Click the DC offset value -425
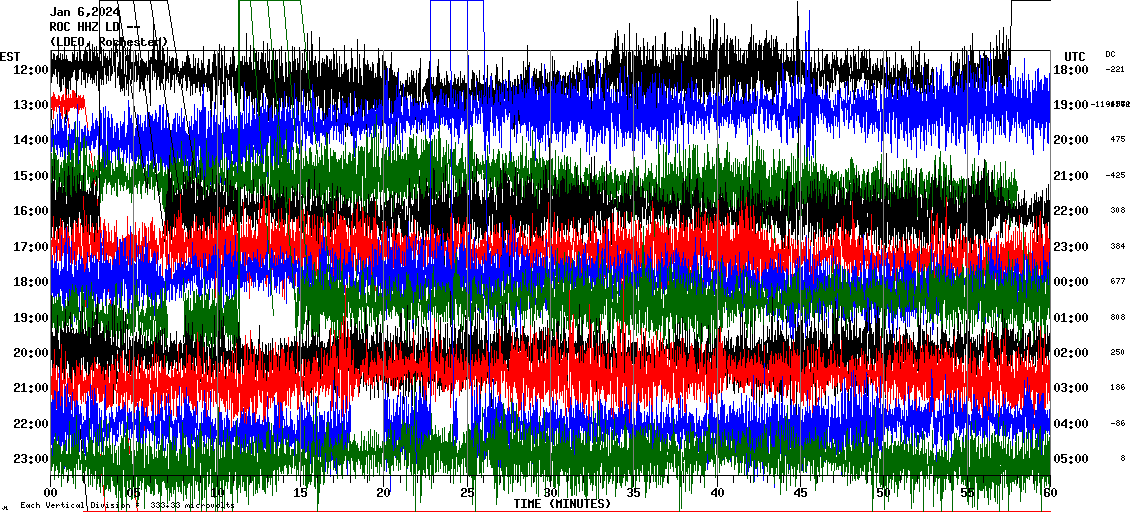The width and height of the screenshot is (1130, 519). (1115, 176)
